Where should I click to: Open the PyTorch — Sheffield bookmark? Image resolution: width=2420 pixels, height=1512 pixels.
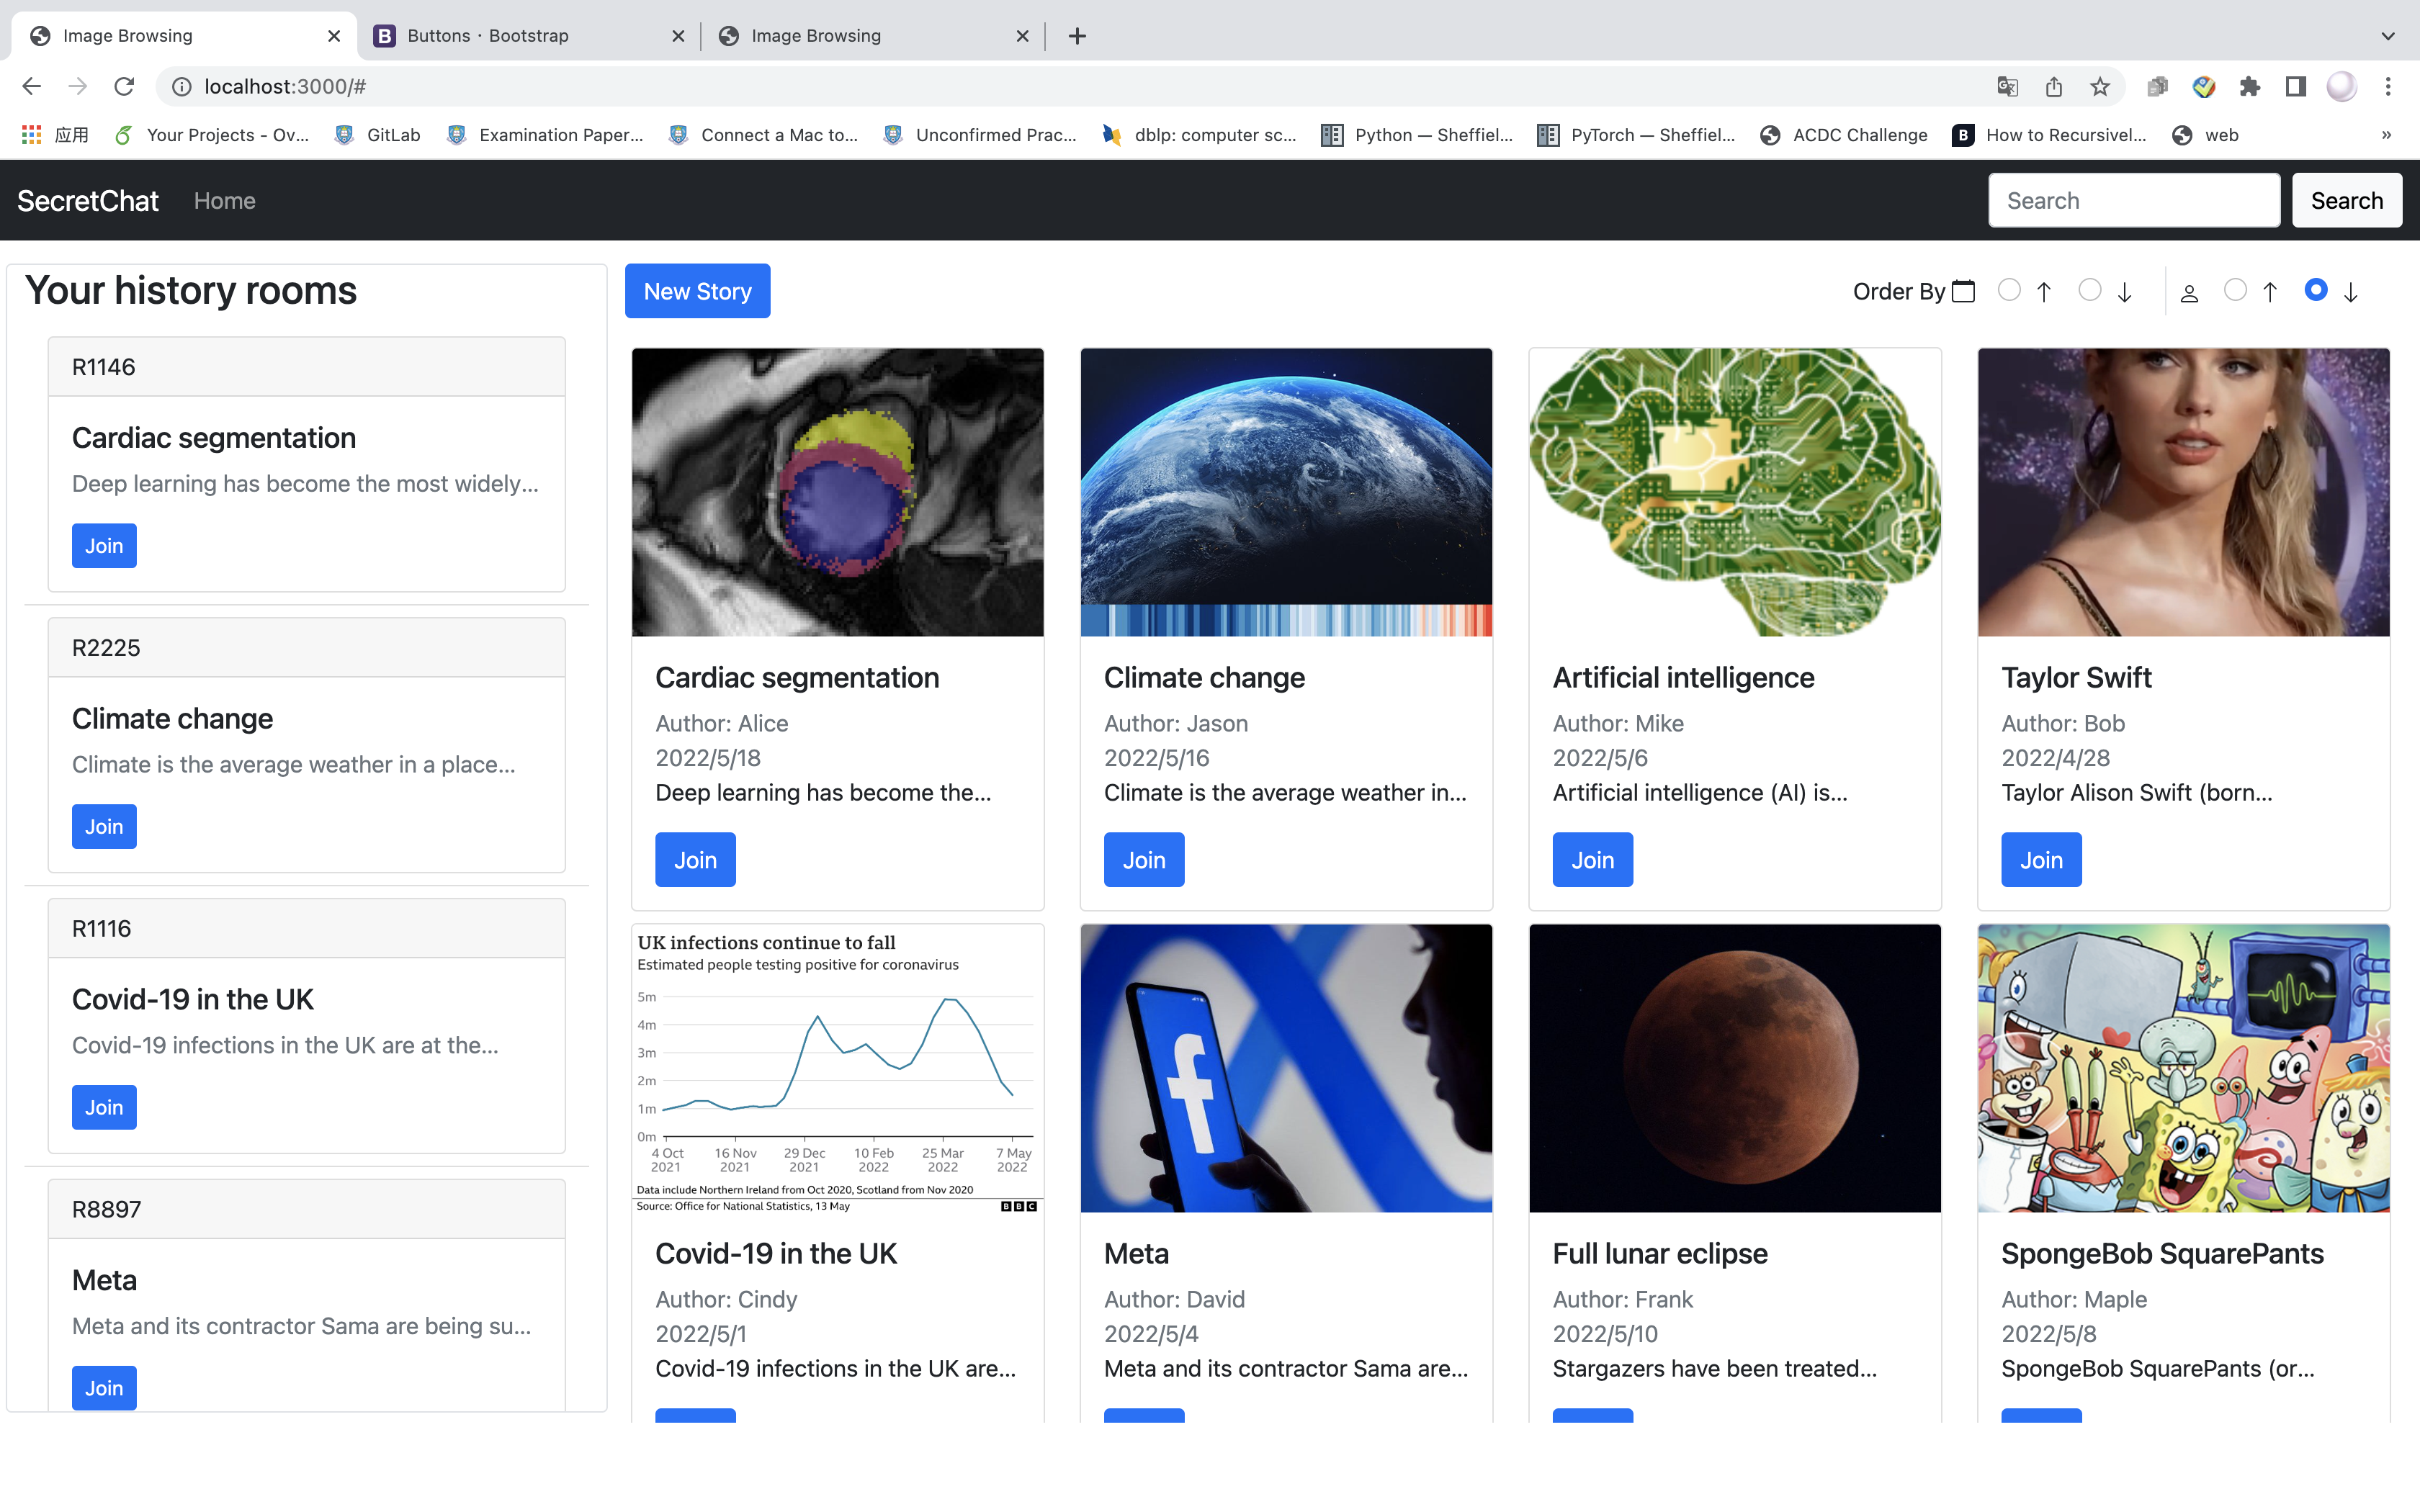1636,135
